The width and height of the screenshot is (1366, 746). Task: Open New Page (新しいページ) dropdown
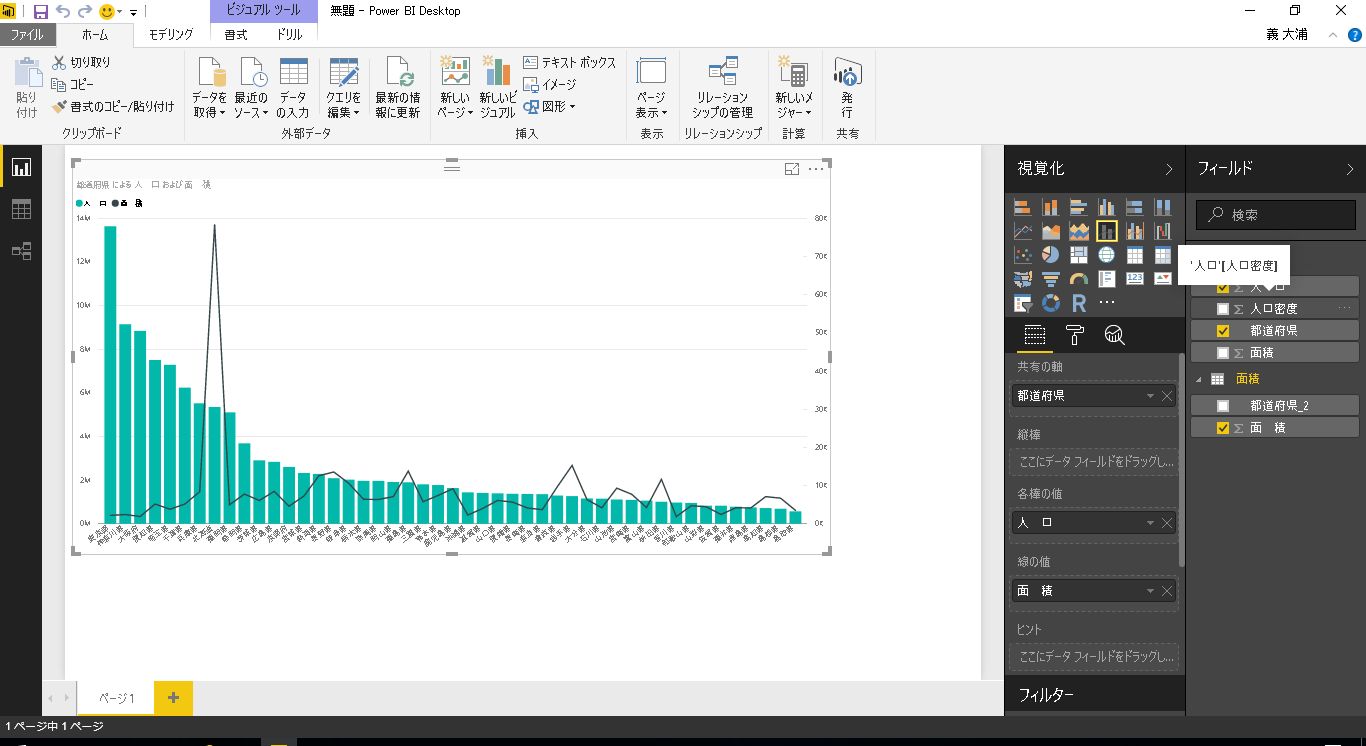455,87
